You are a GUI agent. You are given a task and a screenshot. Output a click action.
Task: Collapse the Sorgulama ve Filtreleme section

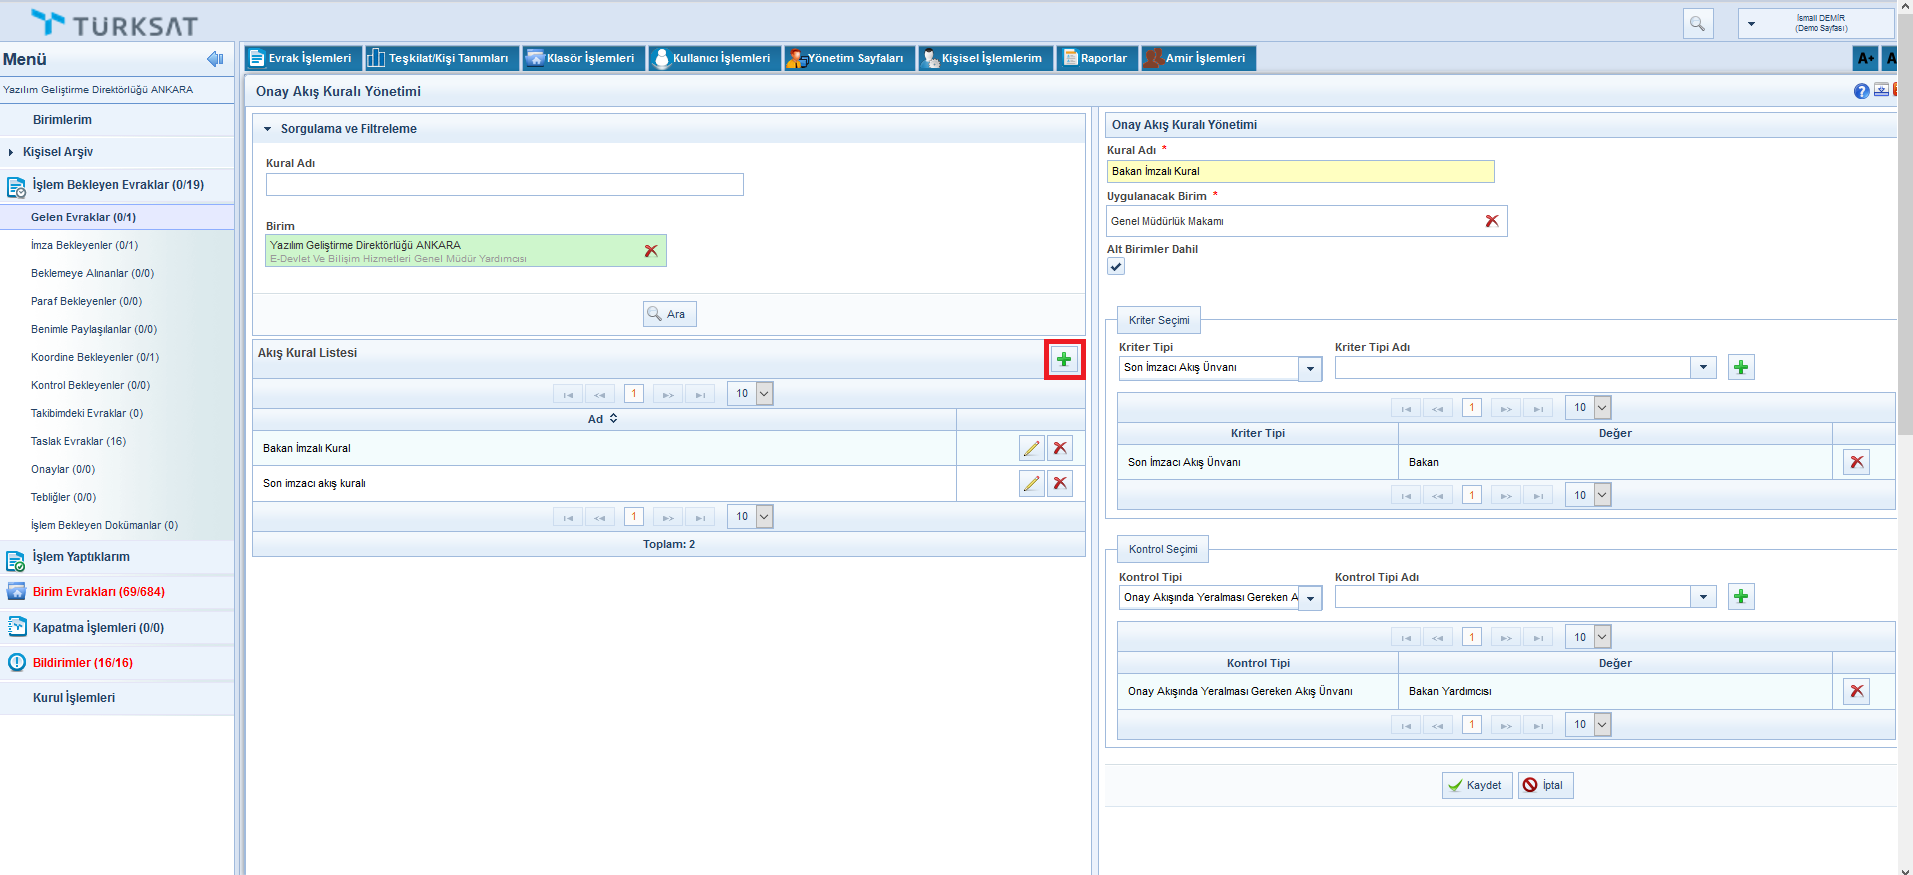[268, 129]
